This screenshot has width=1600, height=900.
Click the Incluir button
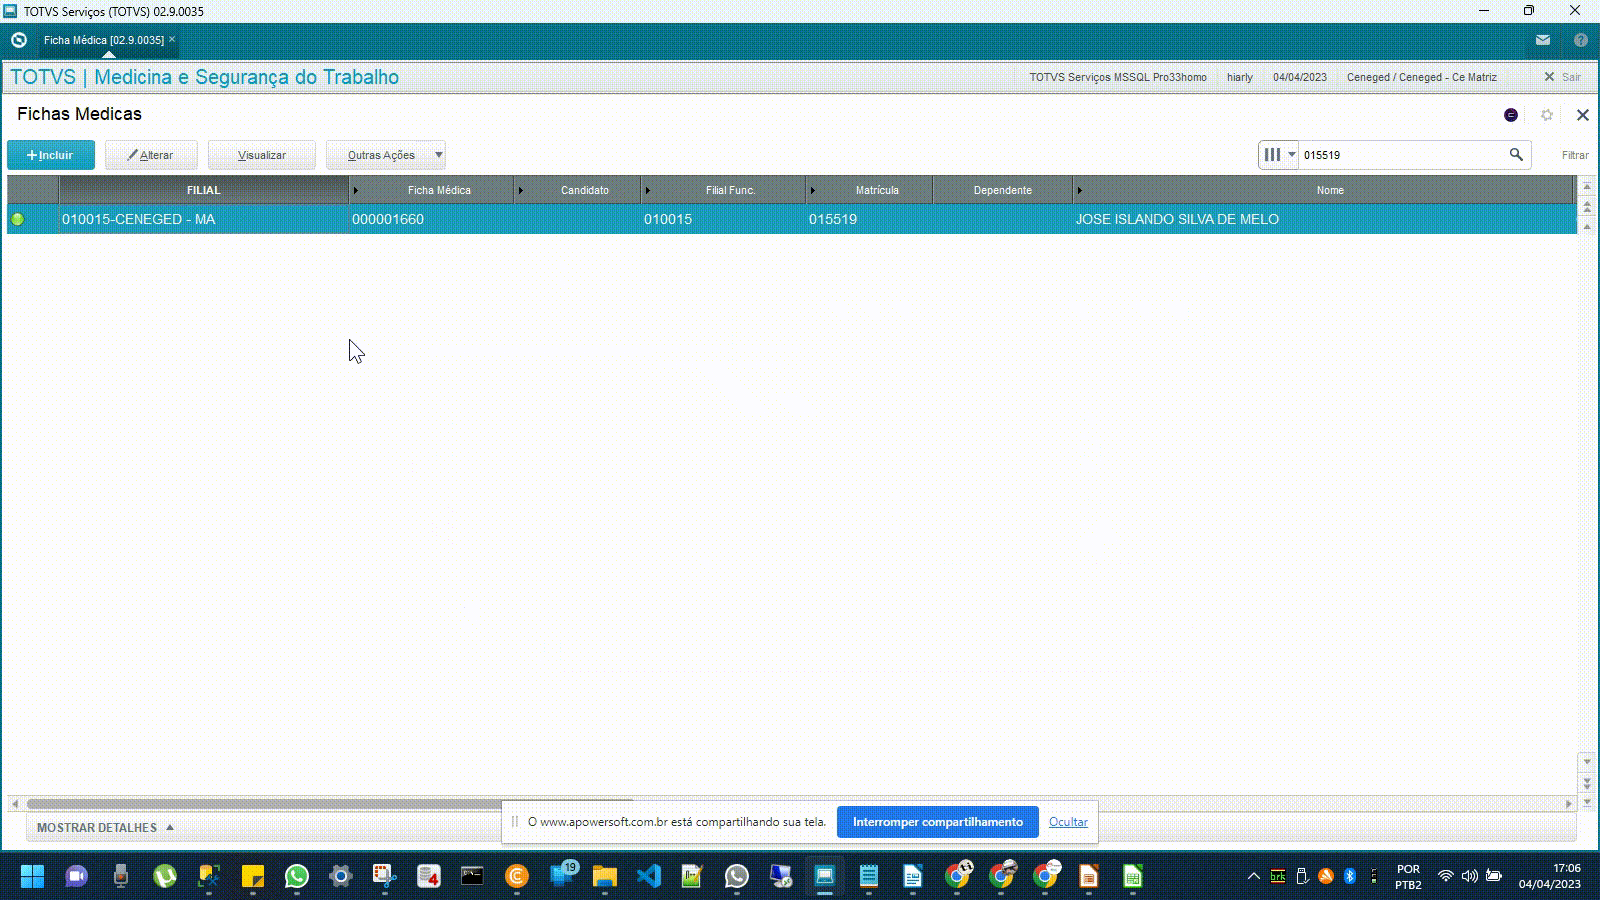[x=51, y=155]
